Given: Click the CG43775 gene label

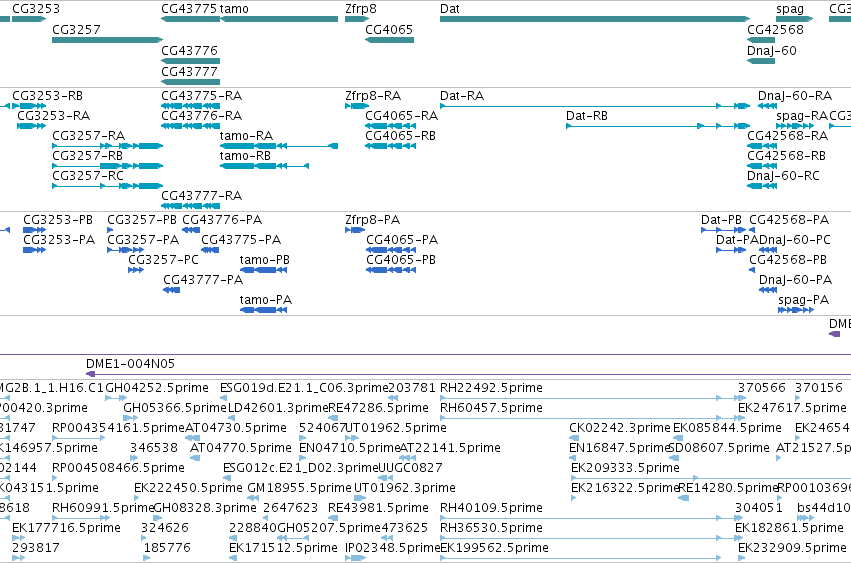Looking at the screenshot, I should (x=189, y=9).
